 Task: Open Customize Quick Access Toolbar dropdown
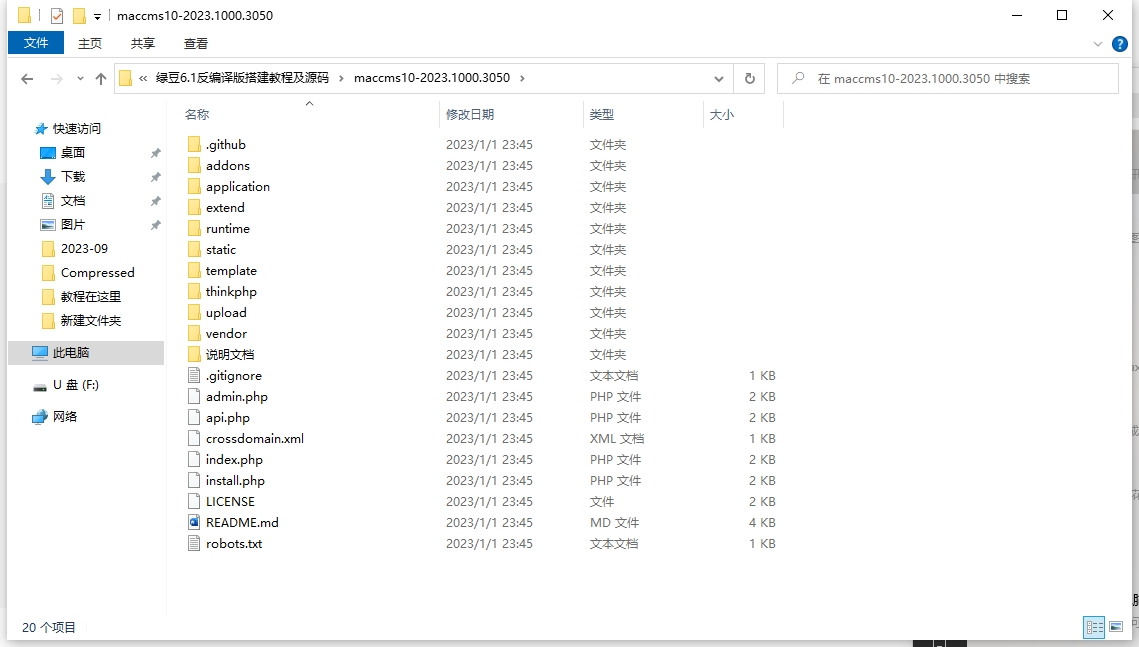(x=97, y=16)
